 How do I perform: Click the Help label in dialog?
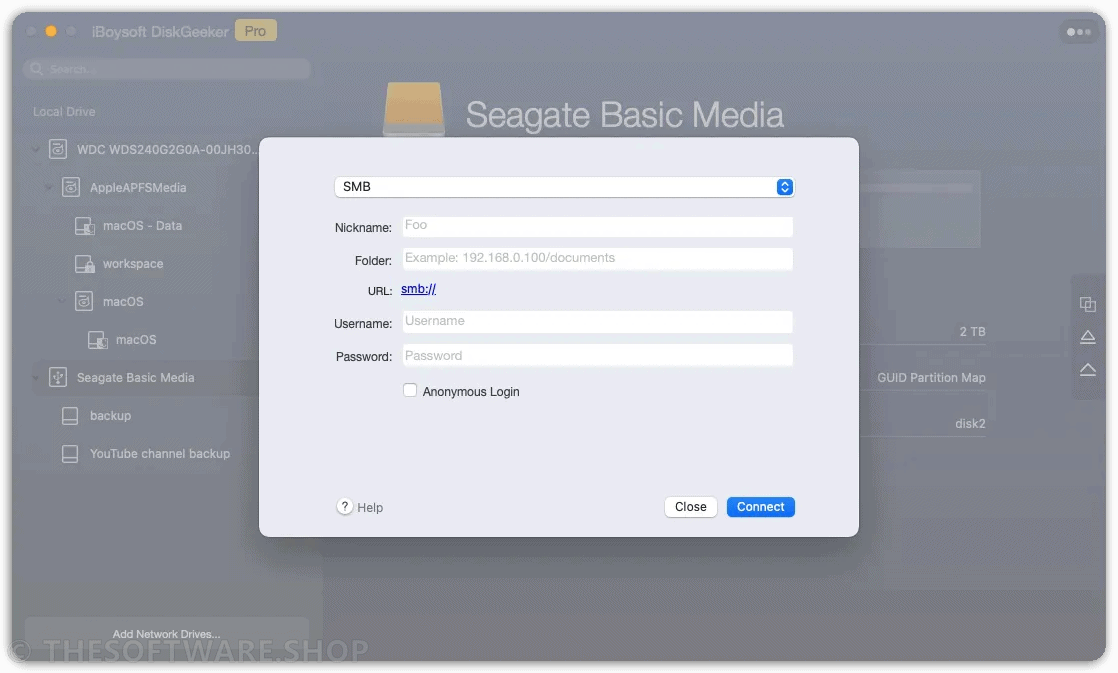click(369, 508)
